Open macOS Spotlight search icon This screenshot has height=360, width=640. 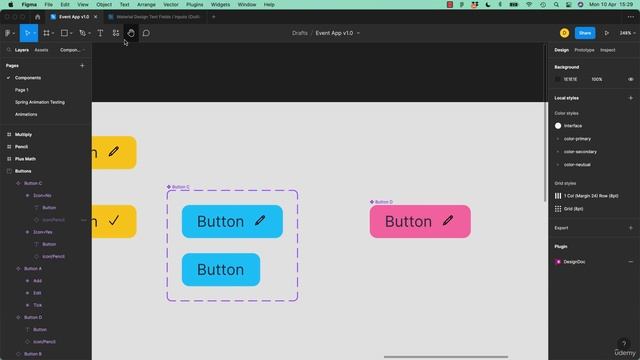click(556, 4)
